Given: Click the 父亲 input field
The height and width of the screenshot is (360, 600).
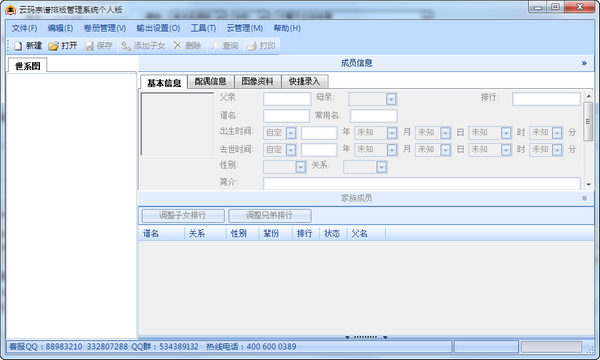Looking at the screenshot, I should pos(287,99).
